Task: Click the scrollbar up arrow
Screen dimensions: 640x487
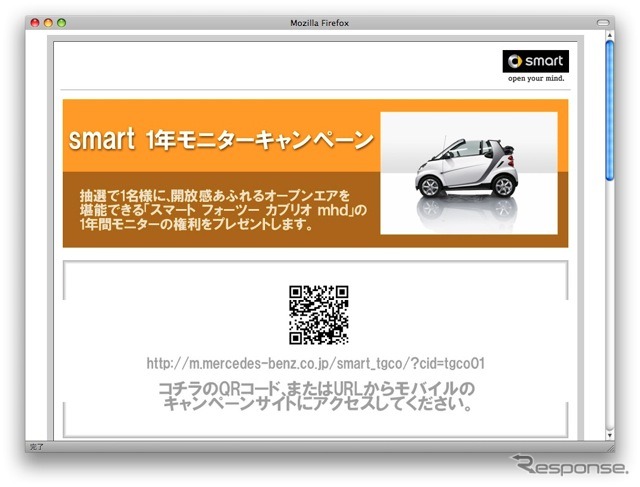Action: pyautogui.click(x=609, y=36)
